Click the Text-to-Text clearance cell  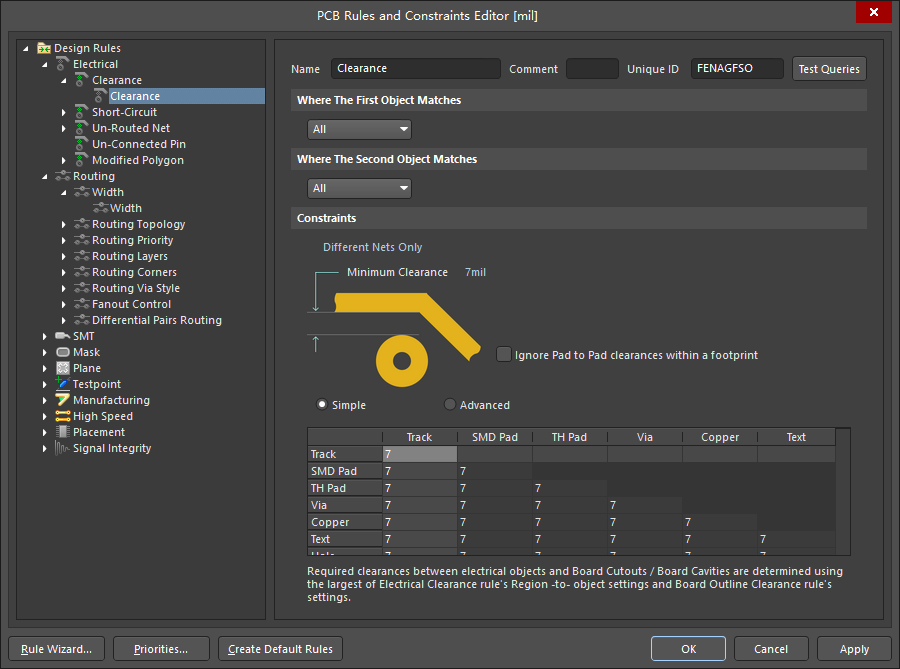[796, 539]
